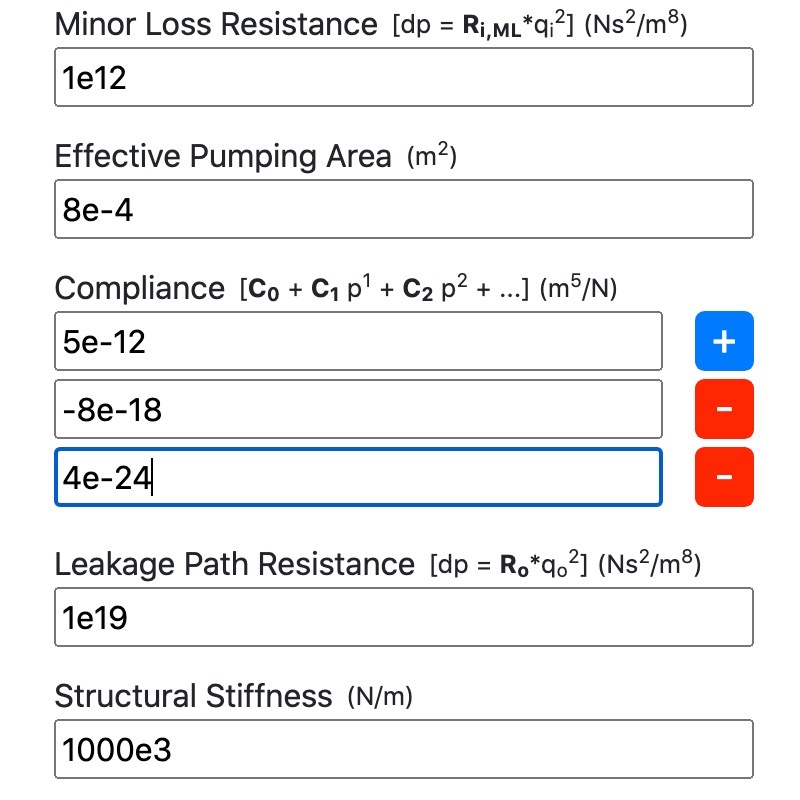800x800 pixels.
Task: Click the Effective Pumping Area label
Action: tap(223, 156)
